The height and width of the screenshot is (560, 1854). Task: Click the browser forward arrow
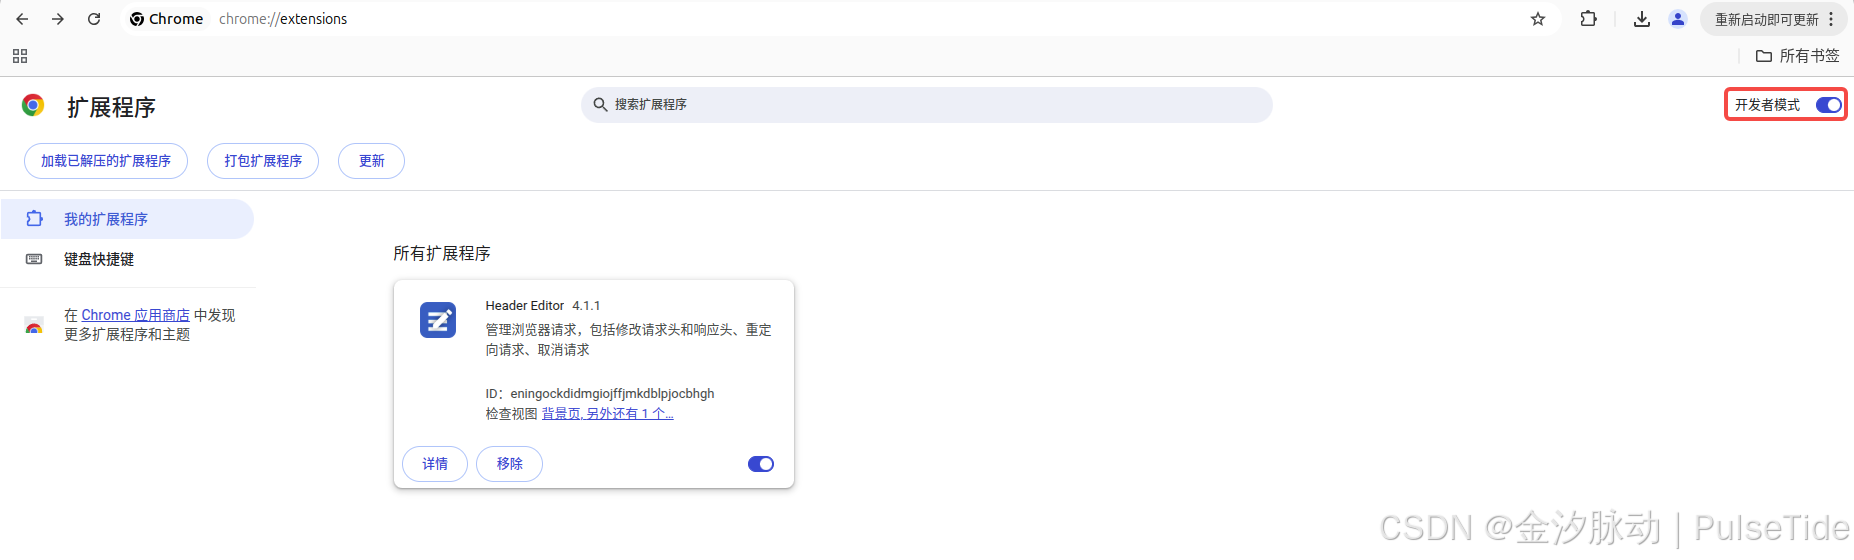click(x=58, y=19)
